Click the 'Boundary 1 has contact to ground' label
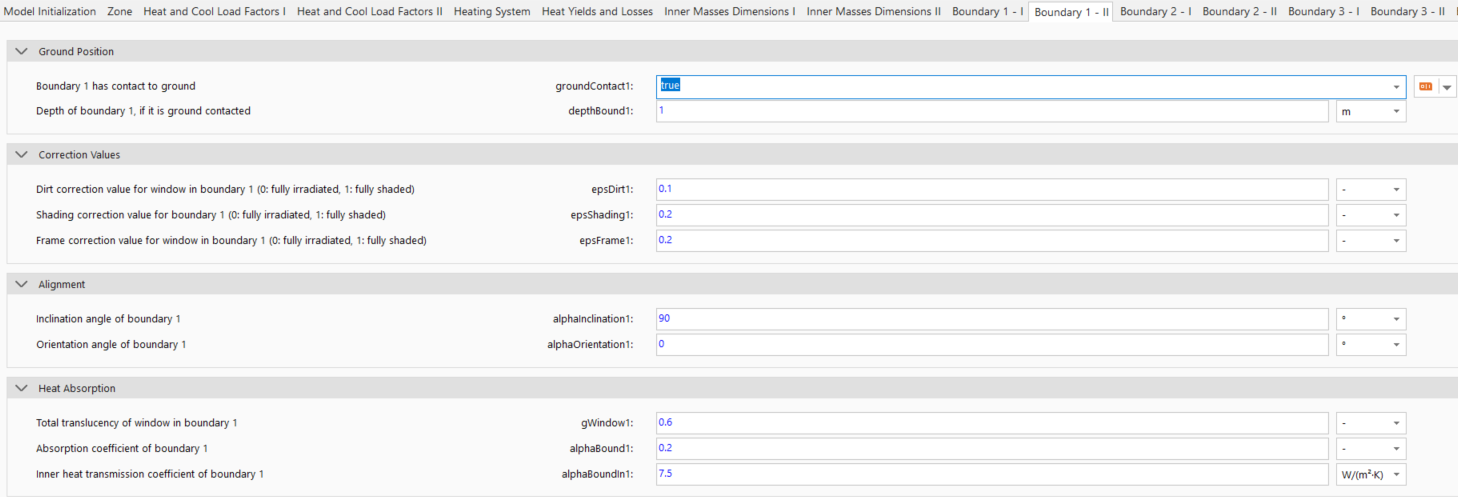The height and width of the screenshot is (497, 1458). point(116,86)
